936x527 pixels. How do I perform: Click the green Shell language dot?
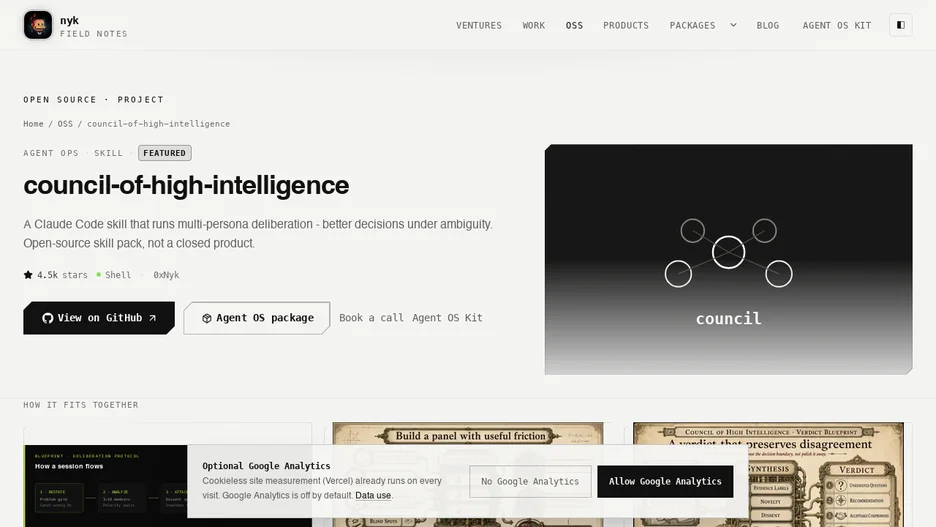click(x=98, y=275)
